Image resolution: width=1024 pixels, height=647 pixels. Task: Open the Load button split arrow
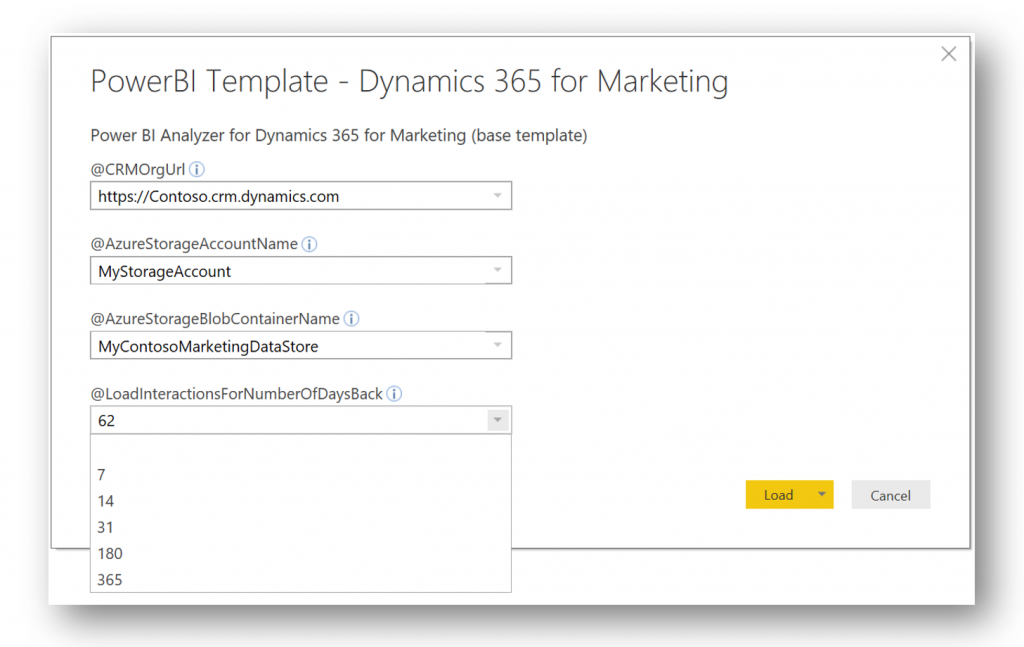pos(822,495)
